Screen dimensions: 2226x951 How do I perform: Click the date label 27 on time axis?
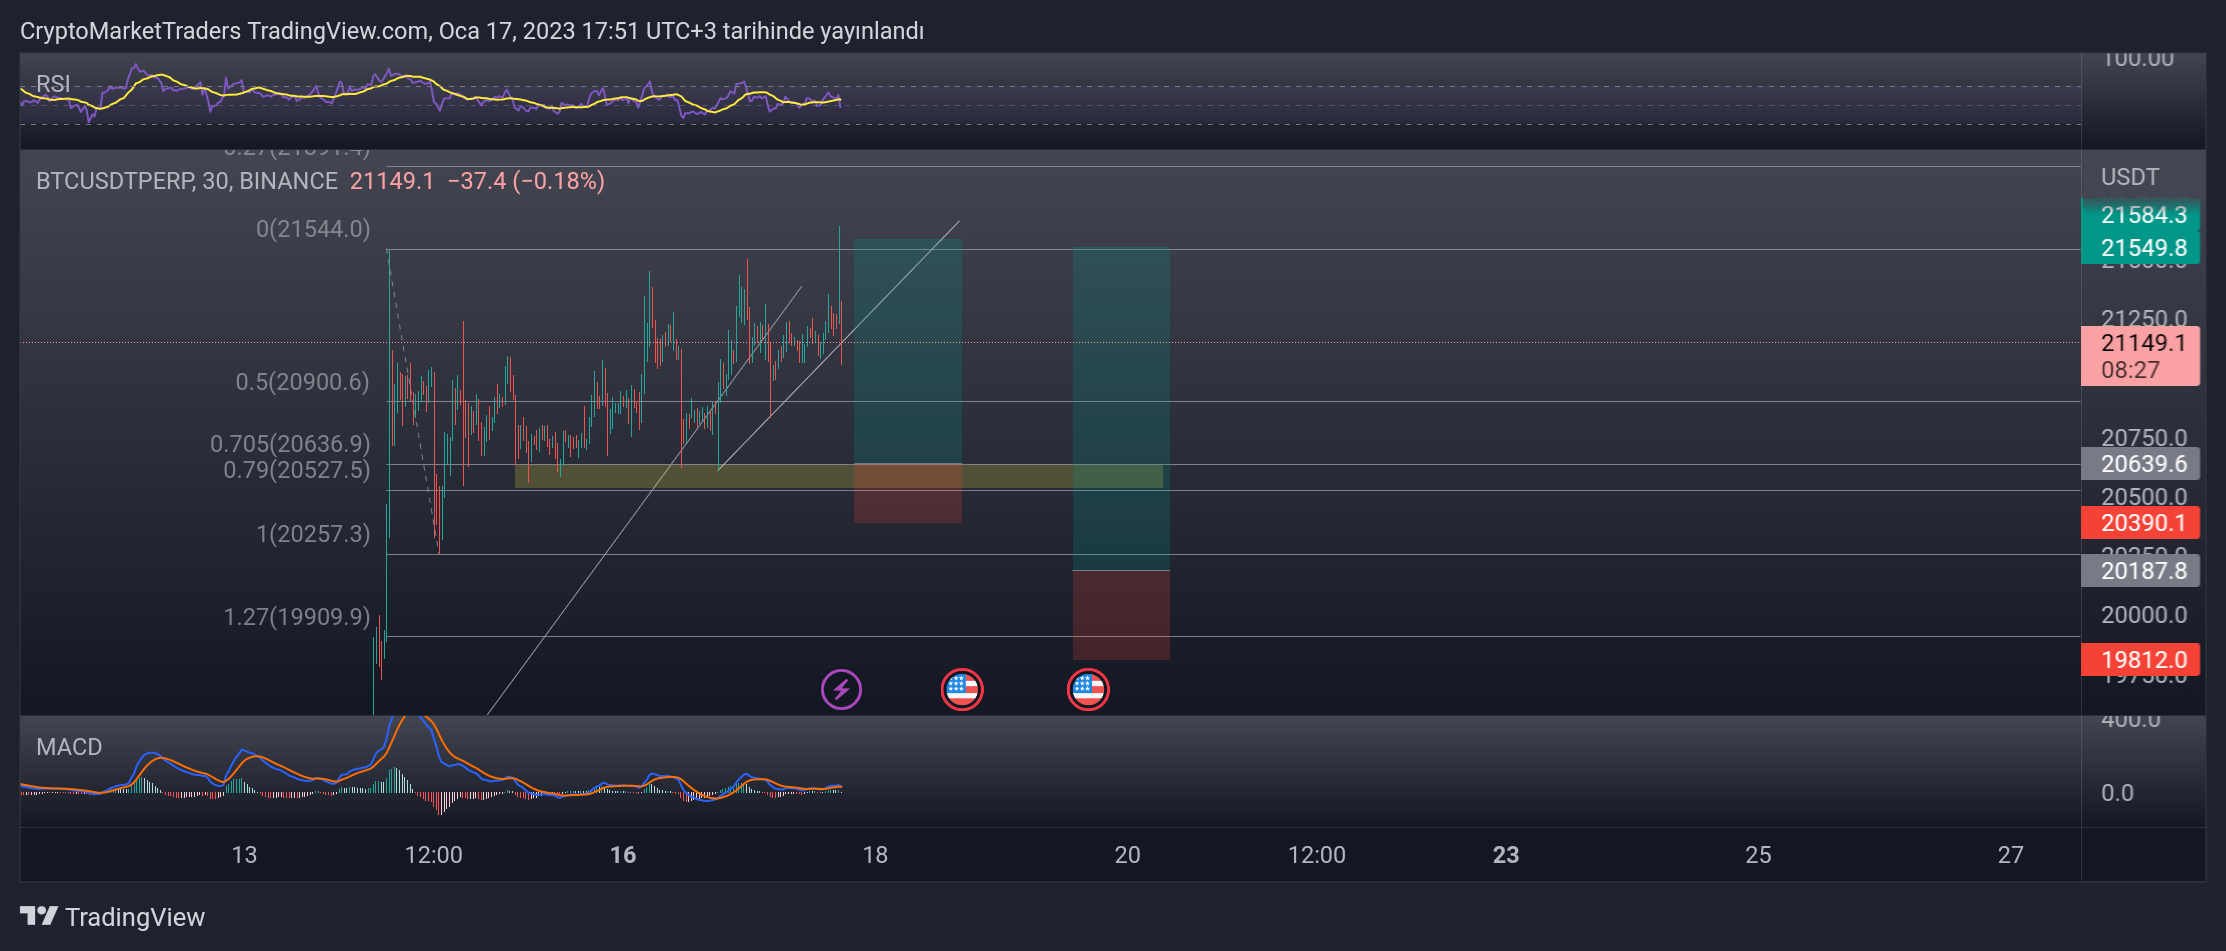[x=2011, y=855]
